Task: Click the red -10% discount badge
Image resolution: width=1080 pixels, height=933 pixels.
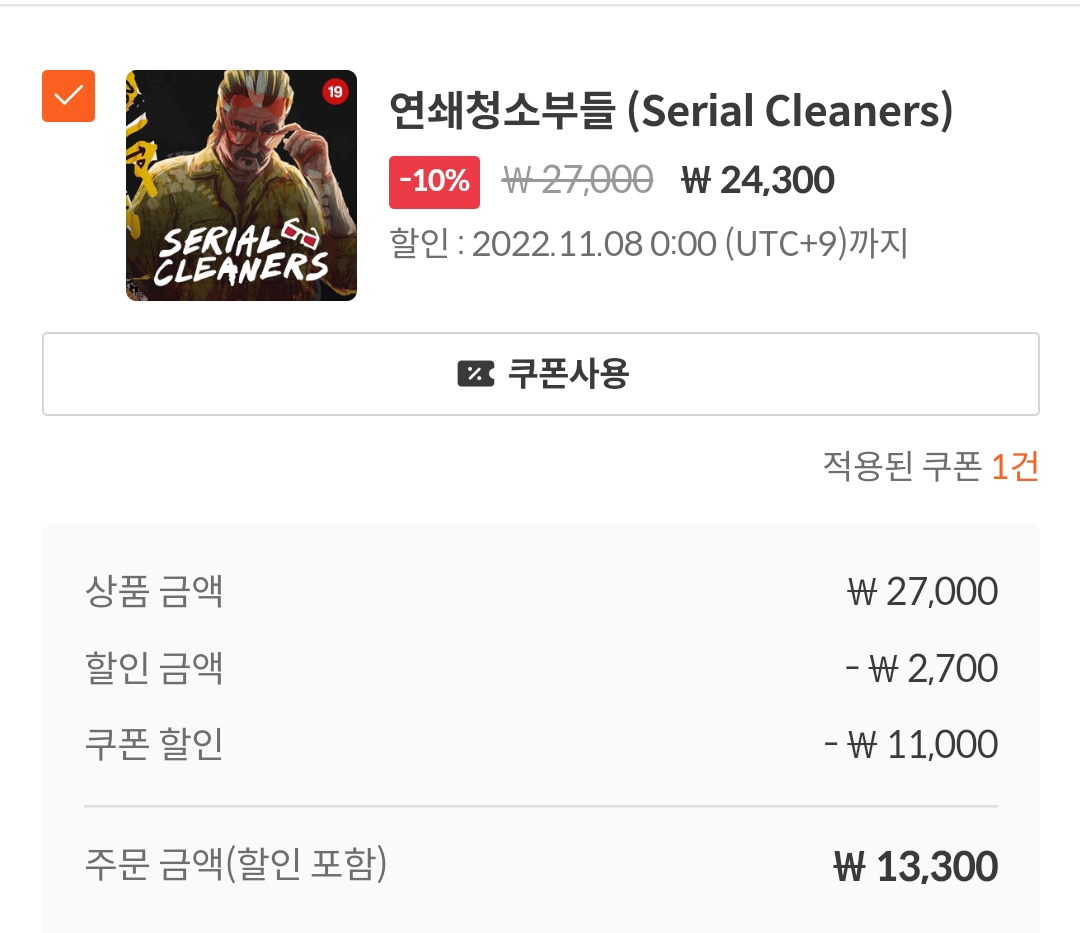Action: [434, 182]
